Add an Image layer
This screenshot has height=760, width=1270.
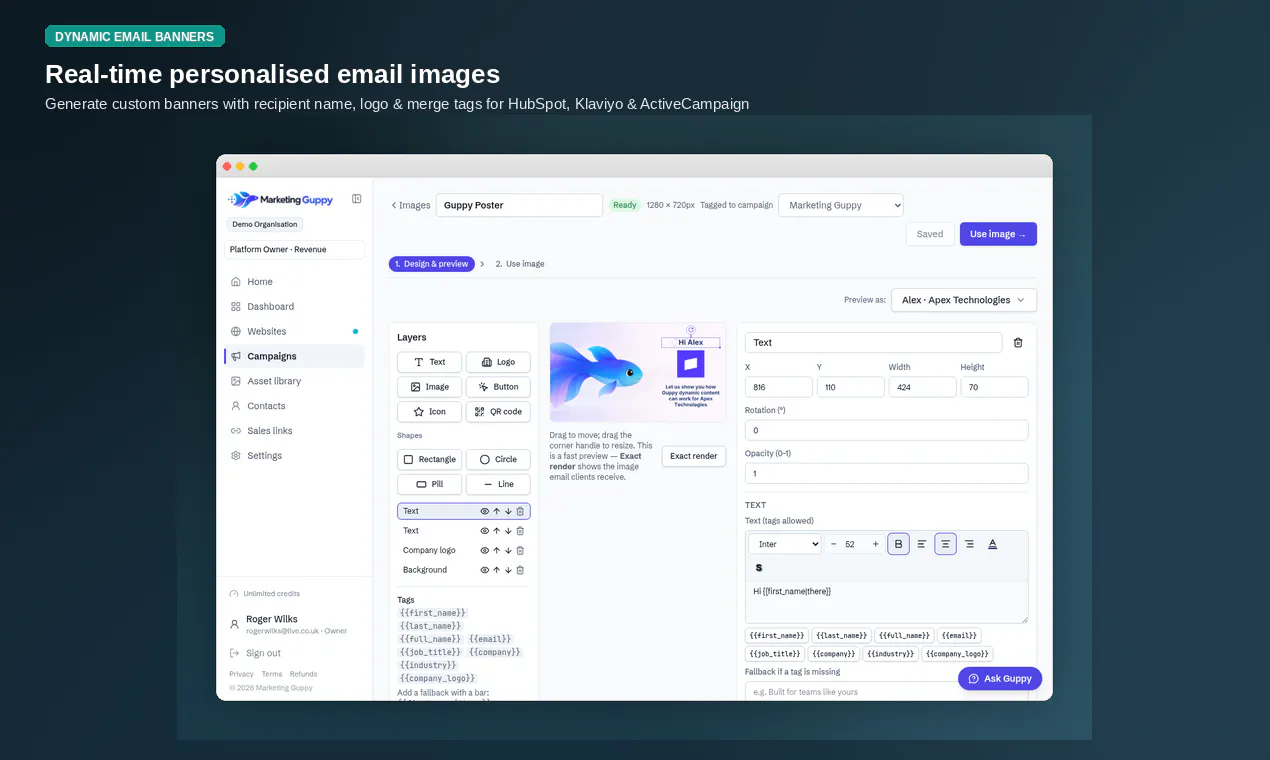pyautogui.click(x=429, y=387)
